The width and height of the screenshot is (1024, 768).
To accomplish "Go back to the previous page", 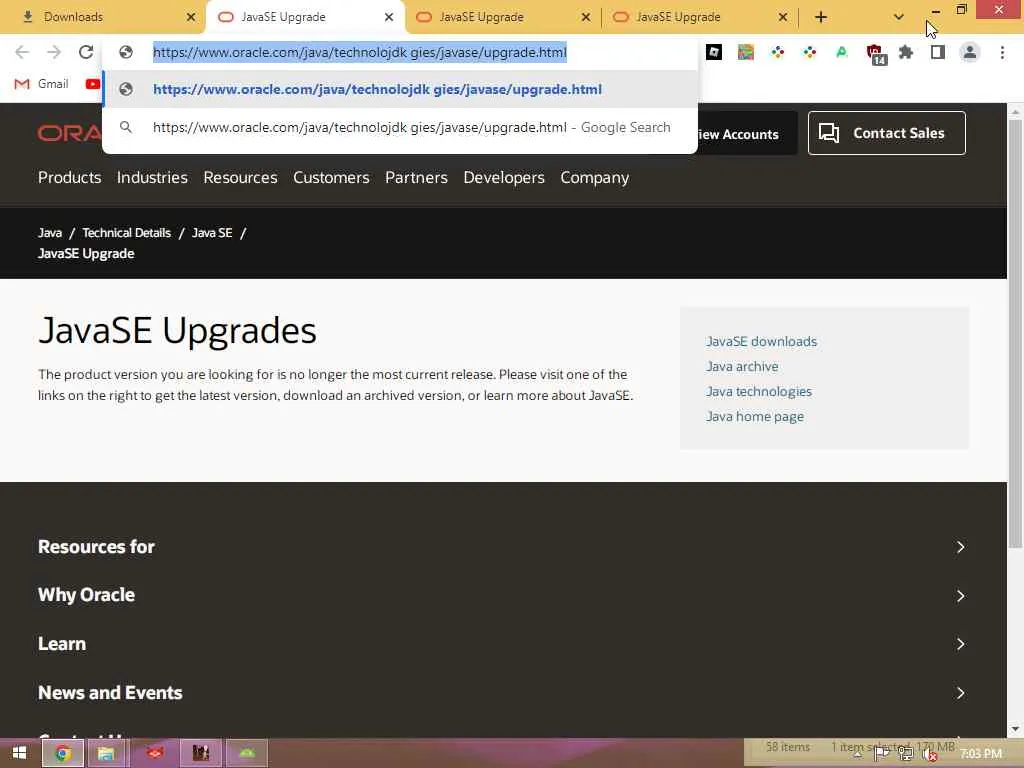I will point(22,52).
